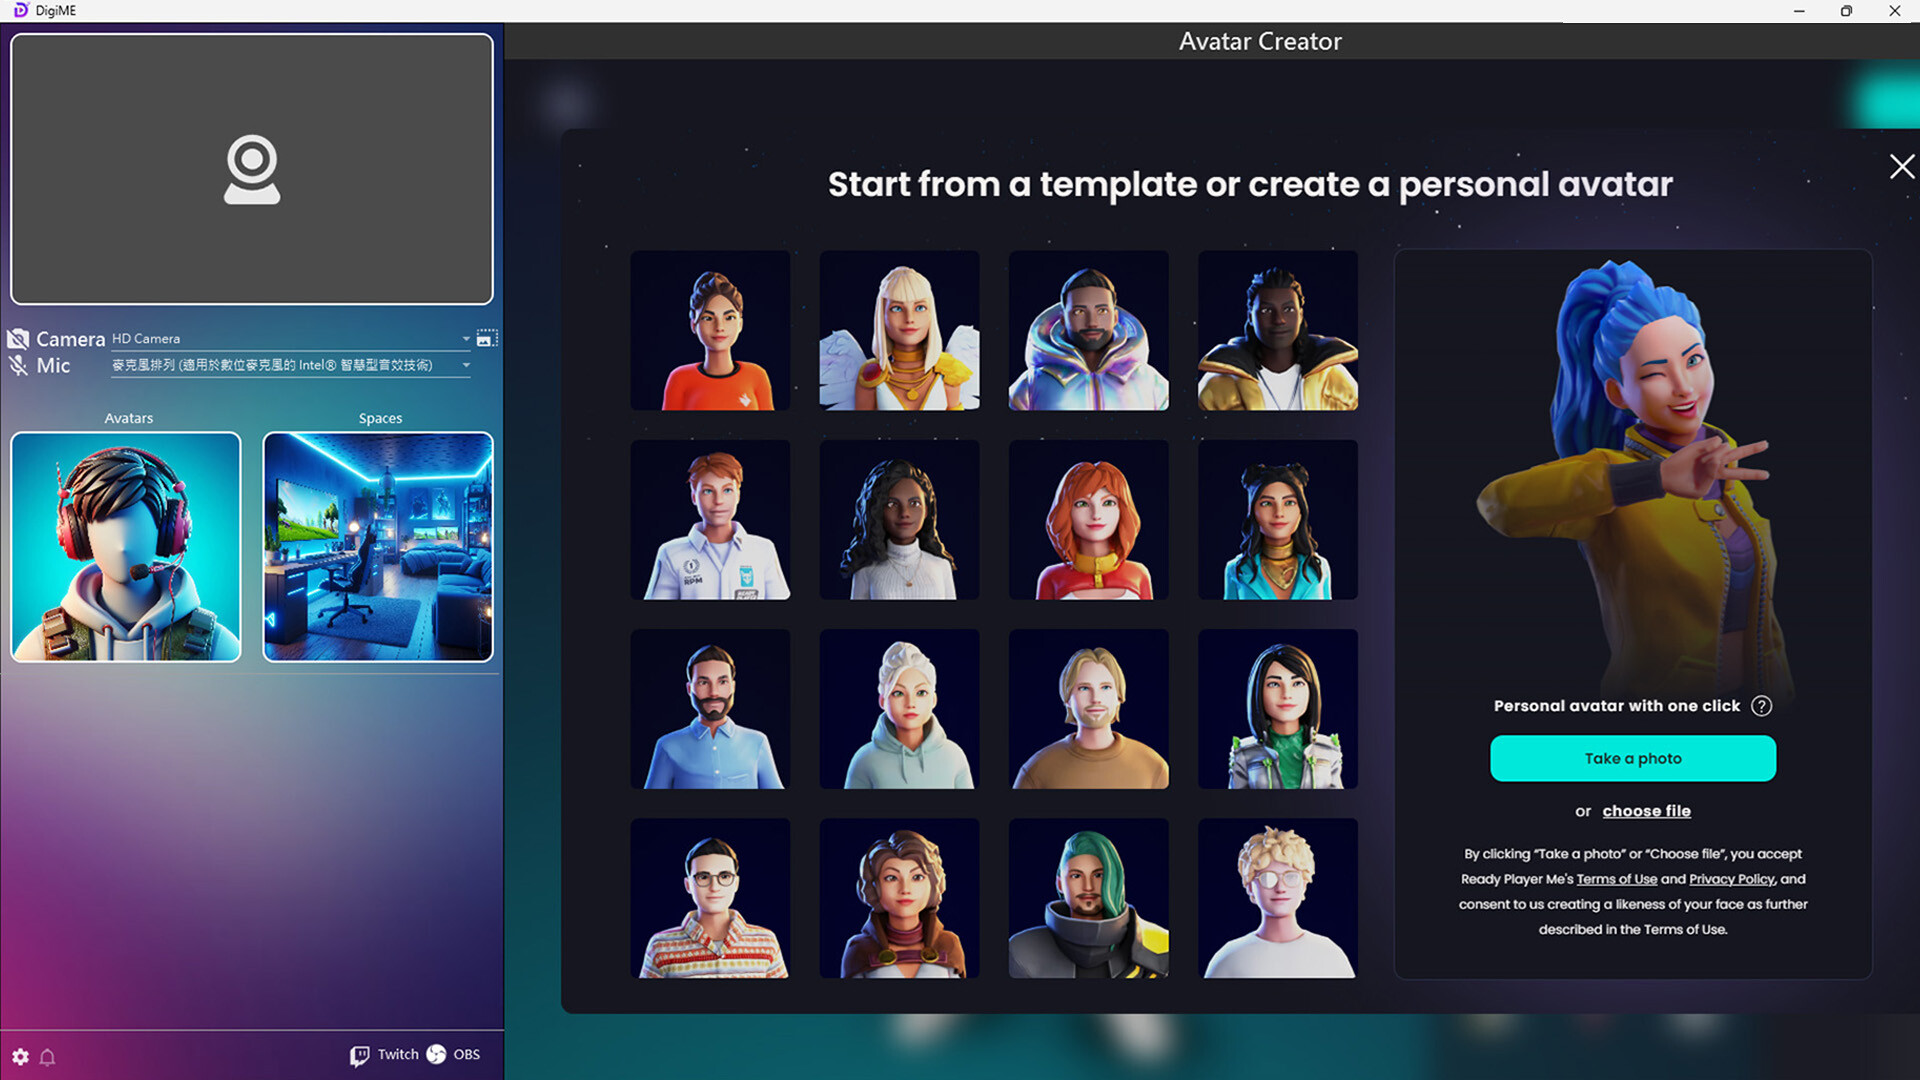Click the virtual background icon beside camera selector
Image resolution: width=1920 pixels, height=1080 pixels.
[486, 337]
